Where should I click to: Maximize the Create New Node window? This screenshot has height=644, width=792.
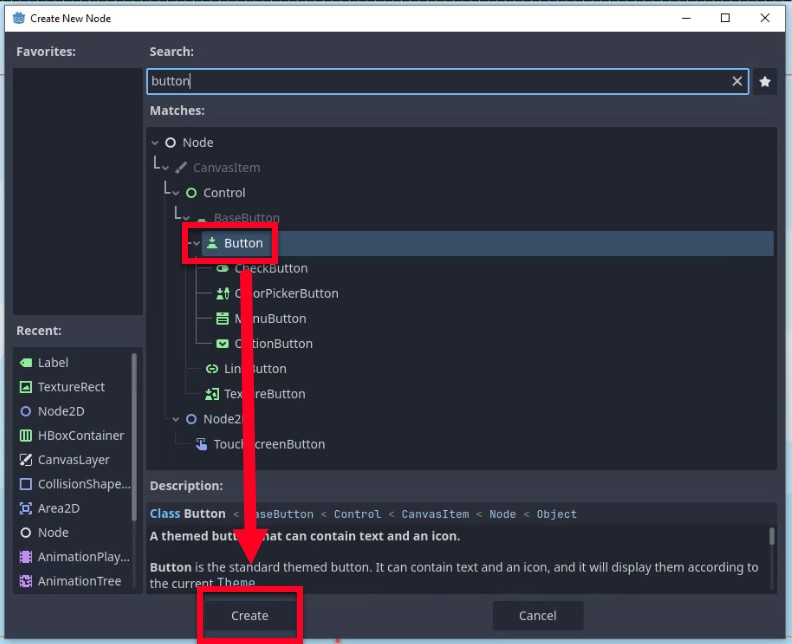coord(725,18)
